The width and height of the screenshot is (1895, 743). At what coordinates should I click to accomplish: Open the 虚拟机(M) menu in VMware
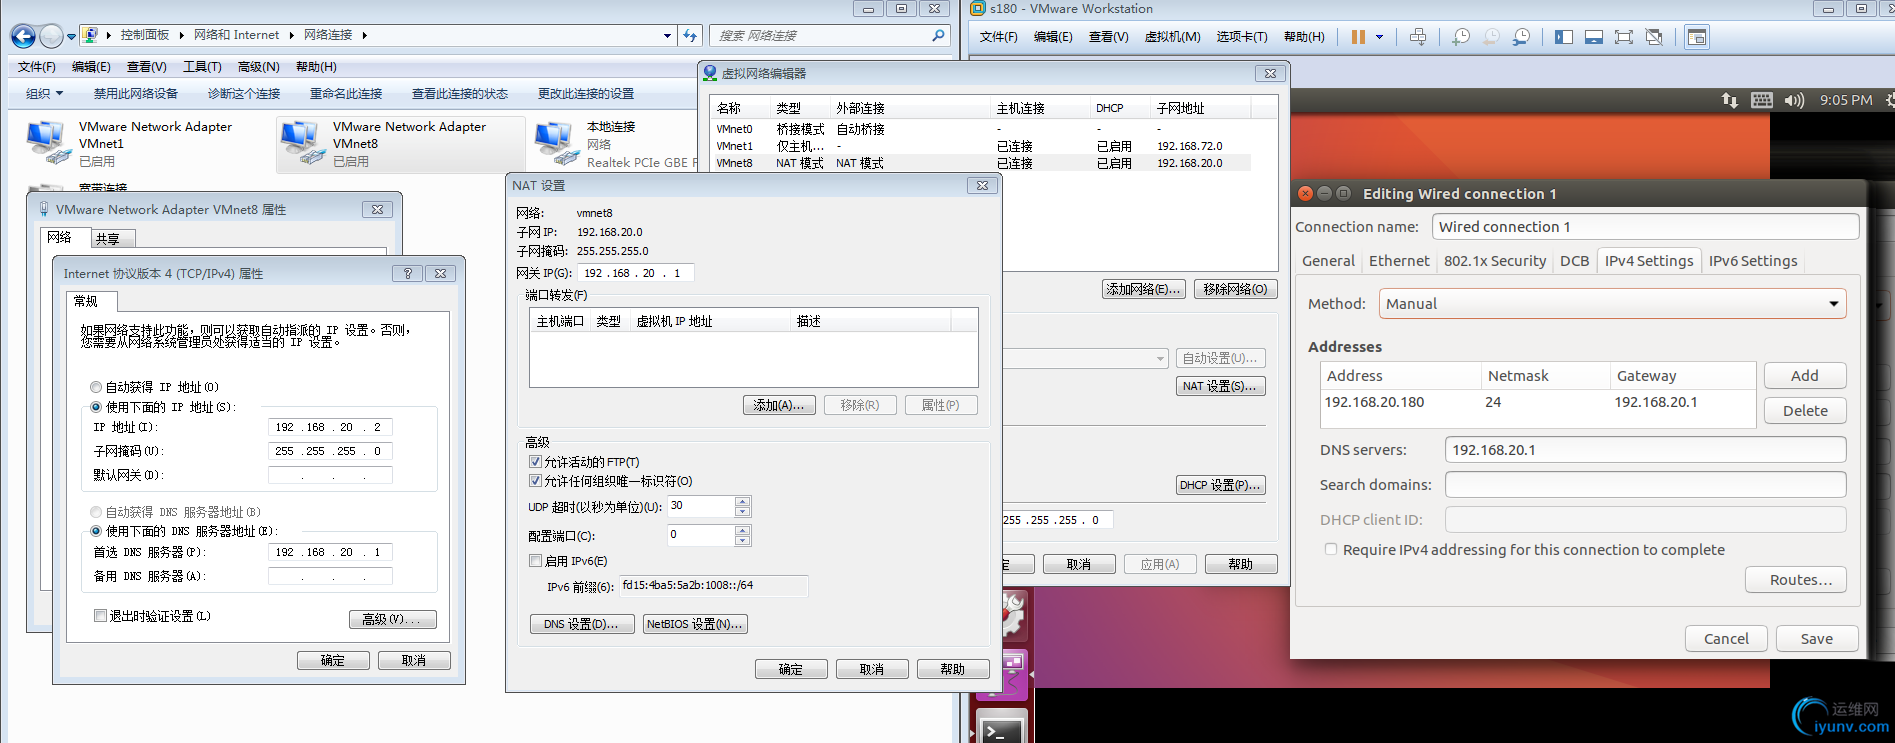point(1172,37)
